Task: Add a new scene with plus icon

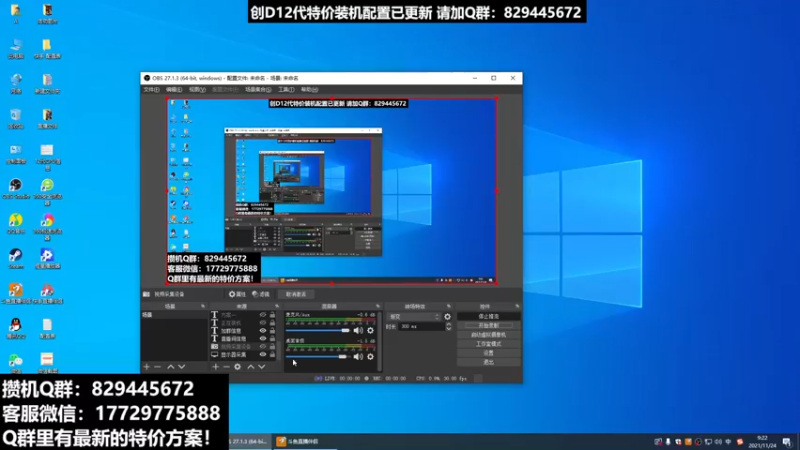Action: click(147, 367)
